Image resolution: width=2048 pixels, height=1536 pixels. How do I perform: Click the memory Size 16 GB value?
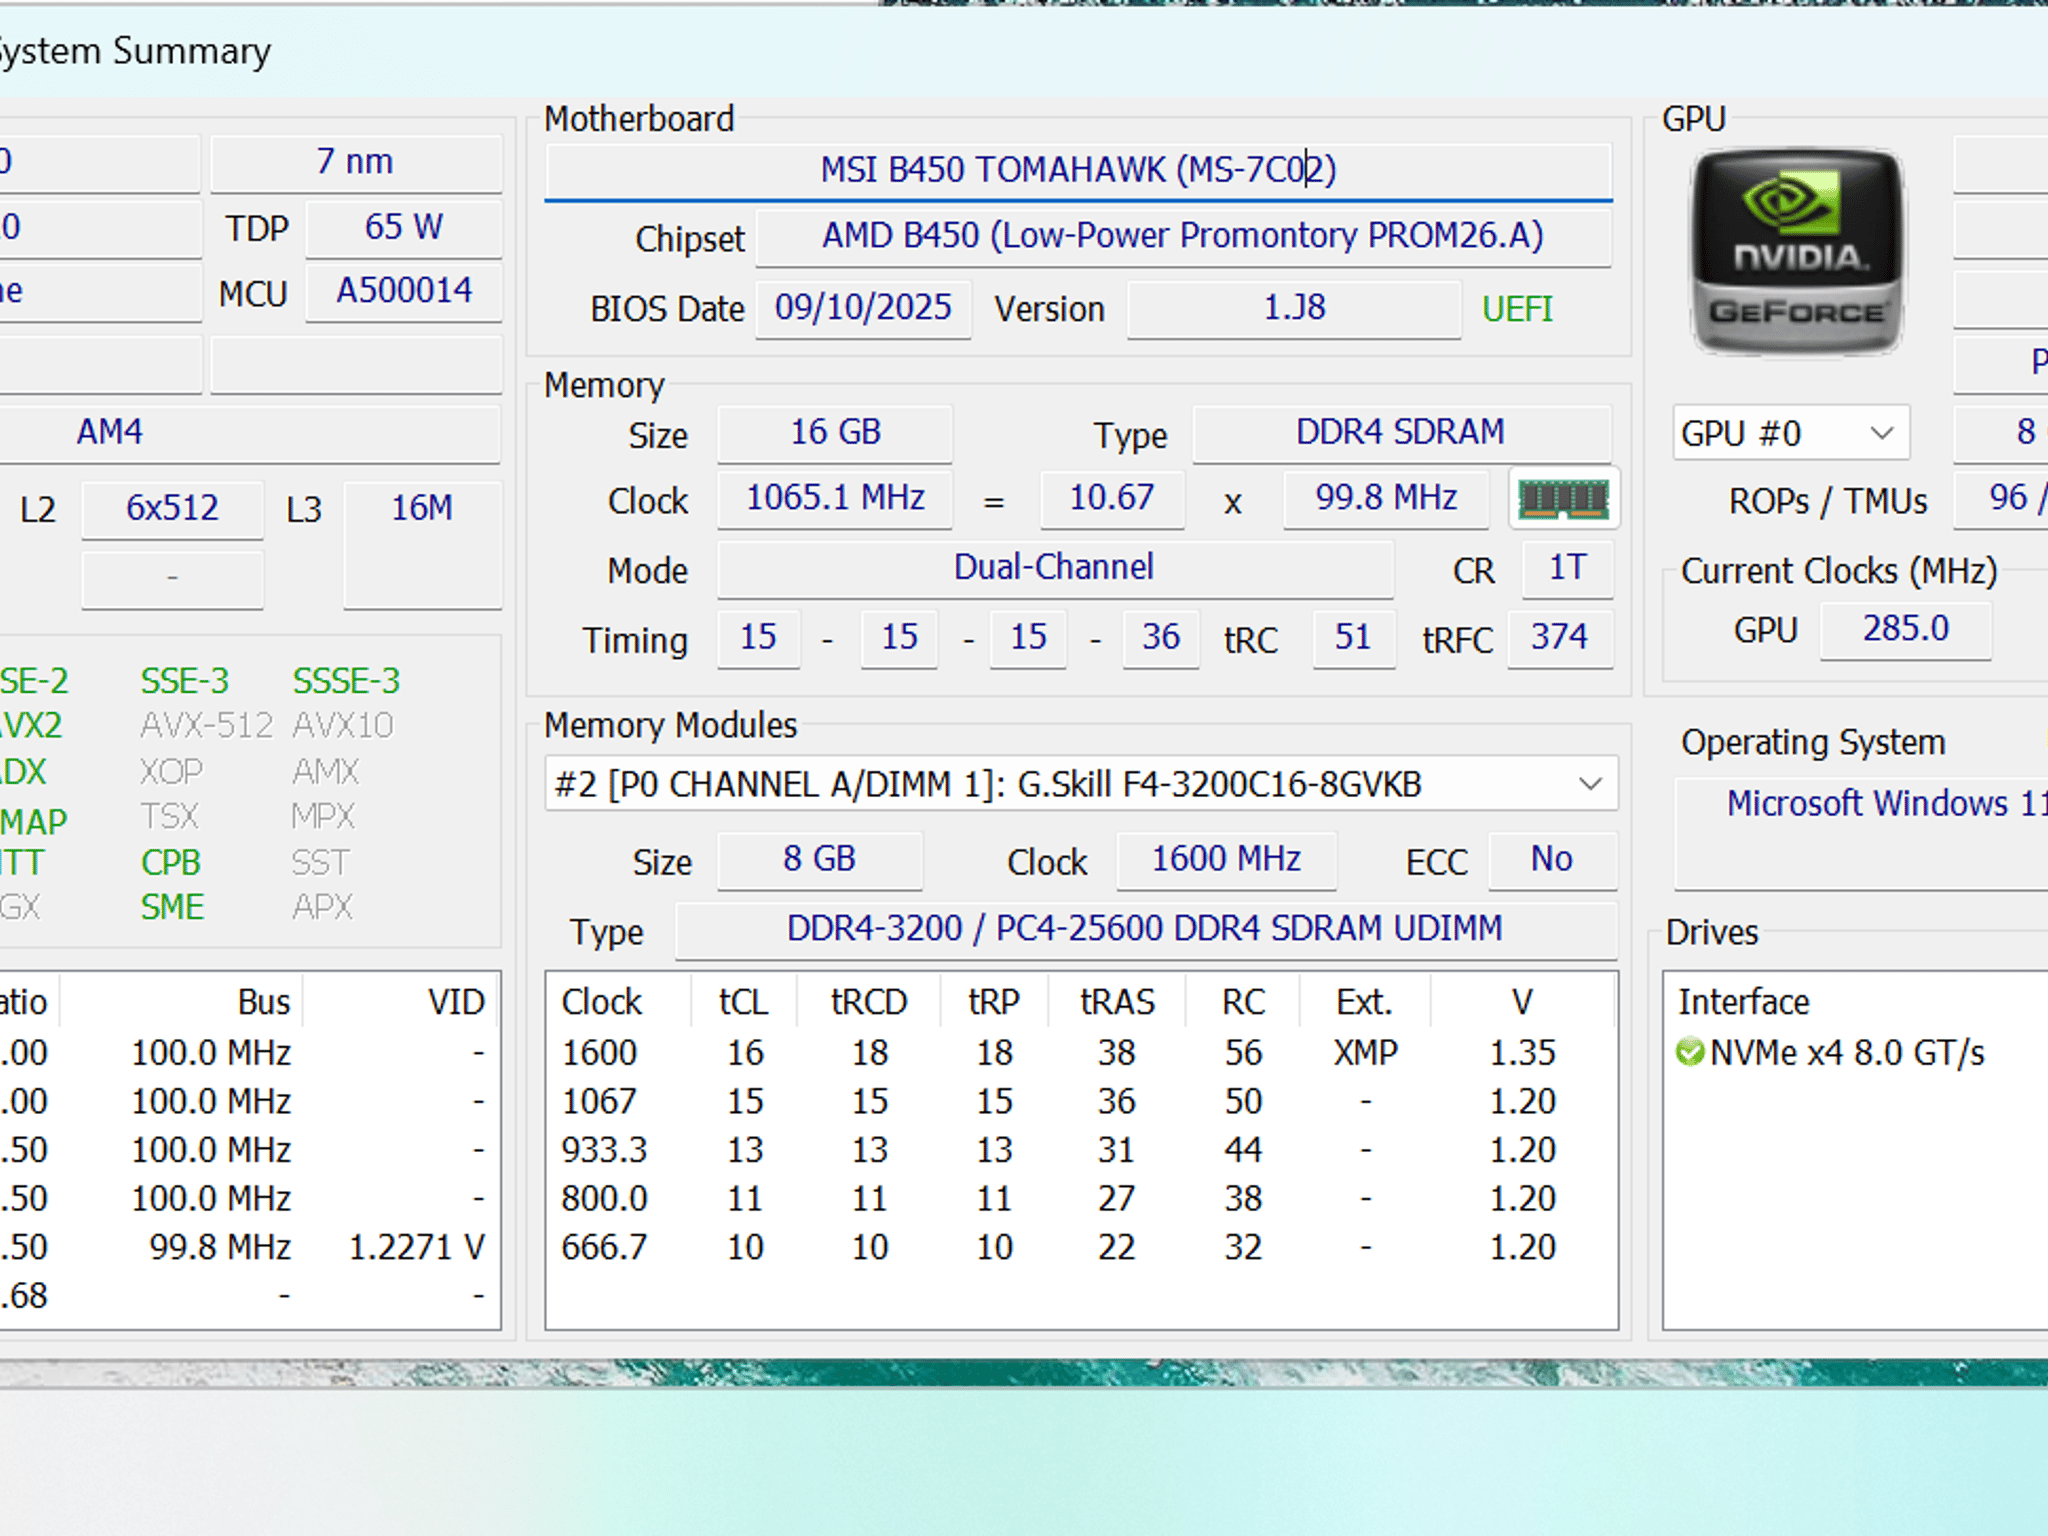835,433
